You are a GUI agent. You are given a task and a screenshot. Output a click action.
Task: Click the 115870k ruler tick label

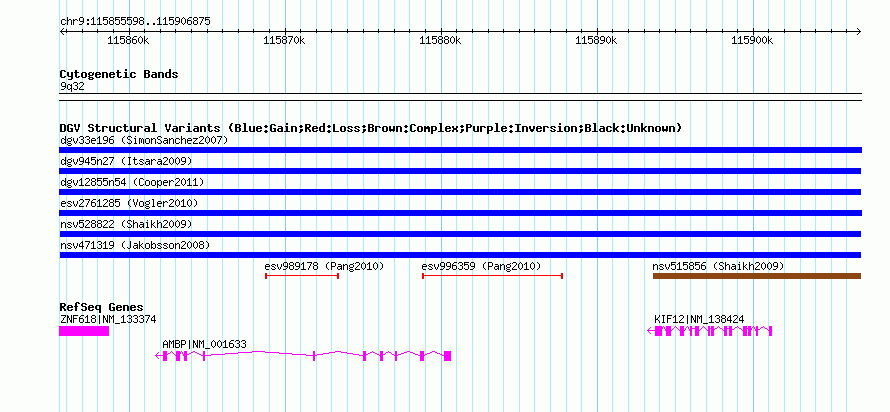tap(284, 41)
